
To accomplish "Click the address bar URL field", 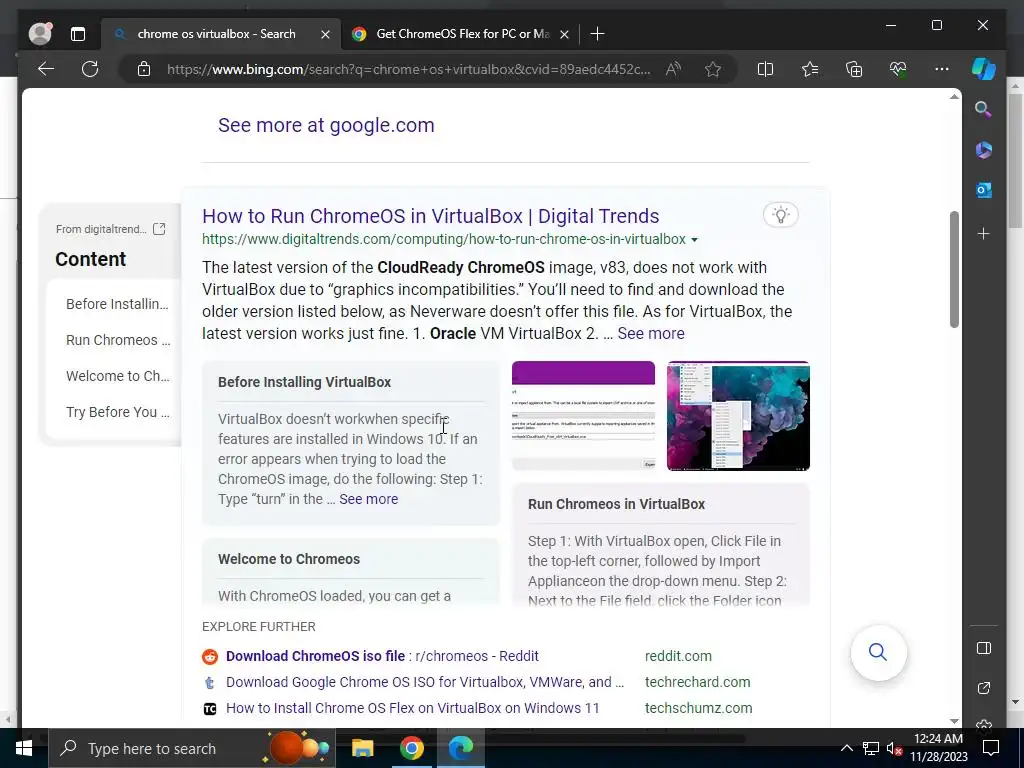I will tap(408, 69).
